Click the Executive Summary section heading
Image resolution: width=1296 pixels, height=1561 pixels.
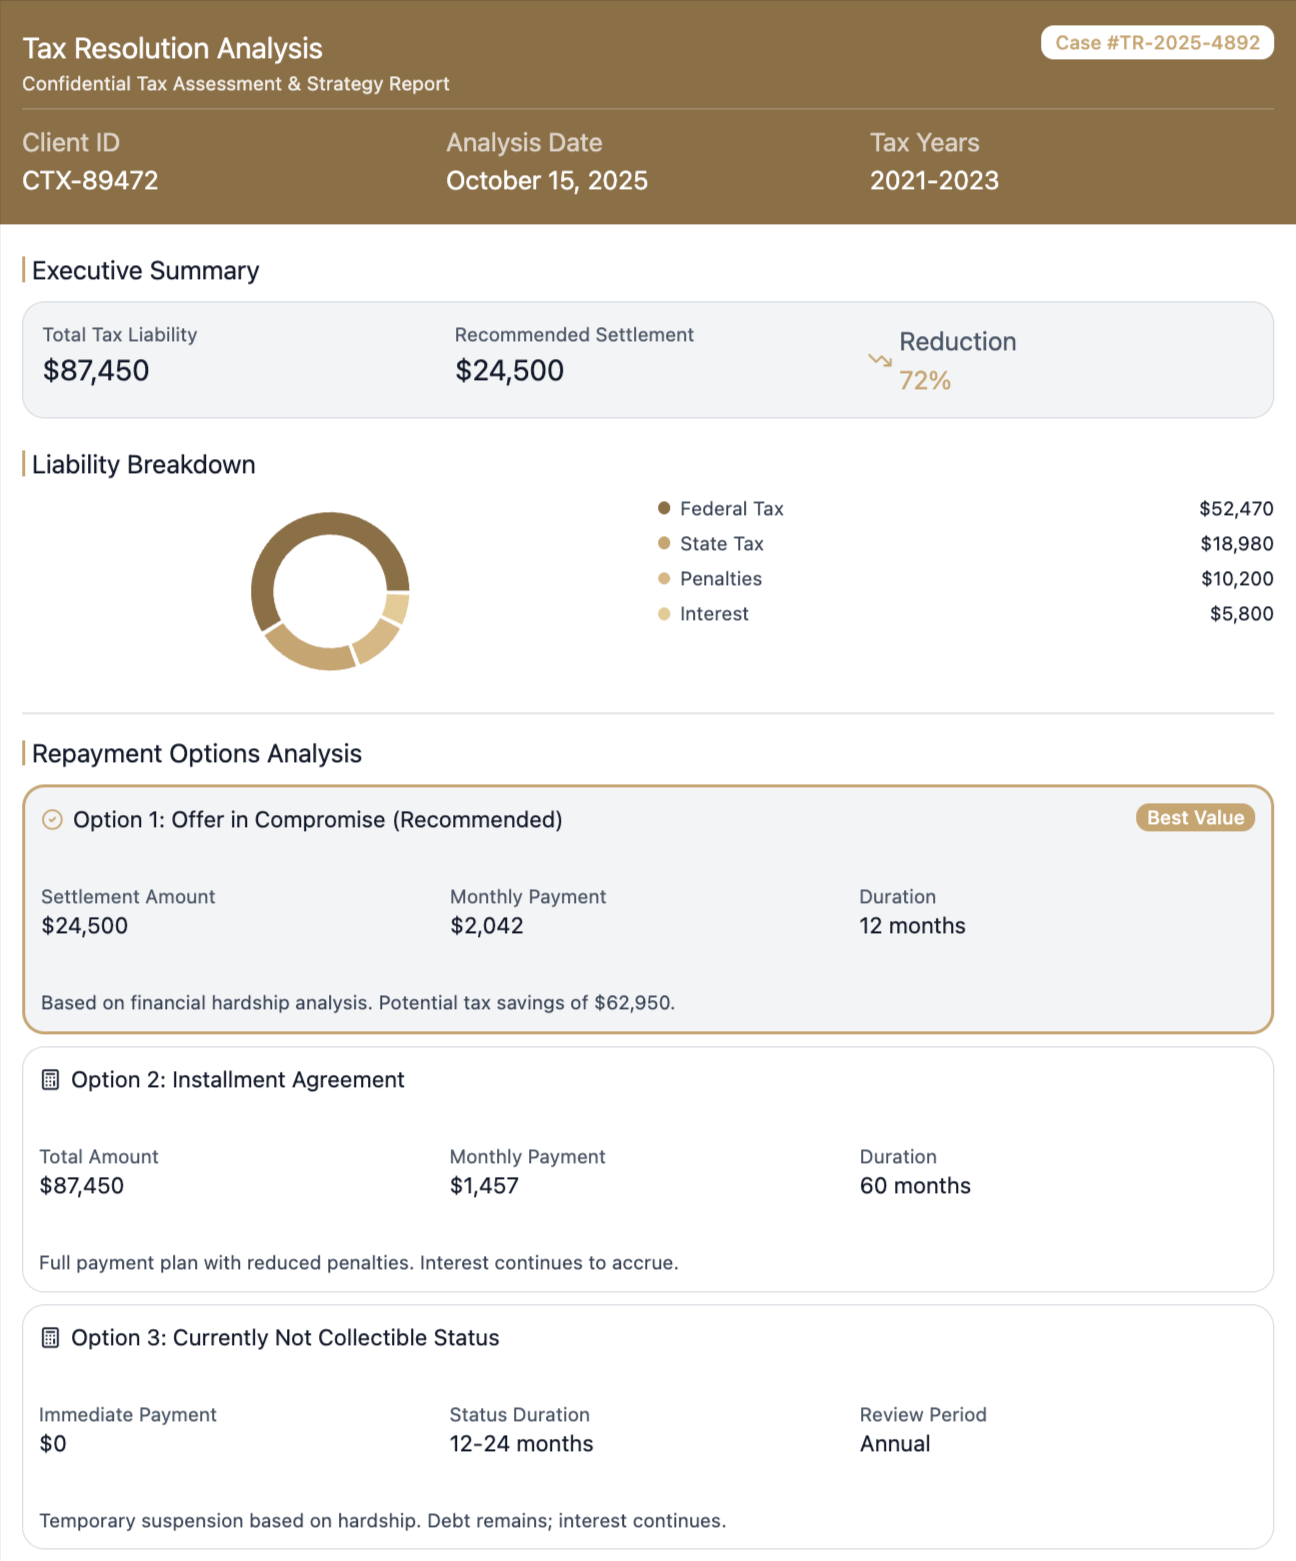tap(145, 270)
